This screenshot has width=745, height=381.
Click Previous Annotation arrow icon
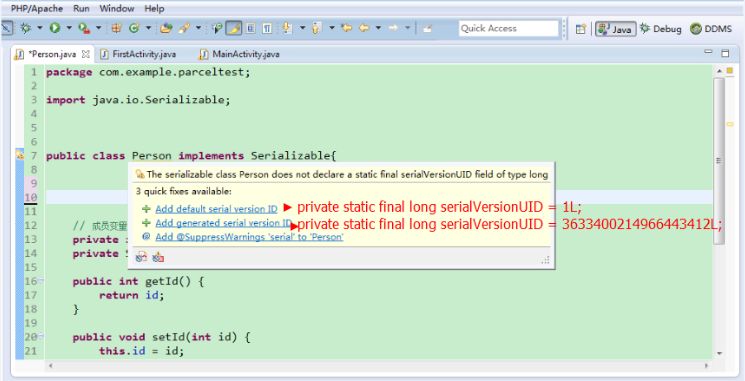(317, 29)
